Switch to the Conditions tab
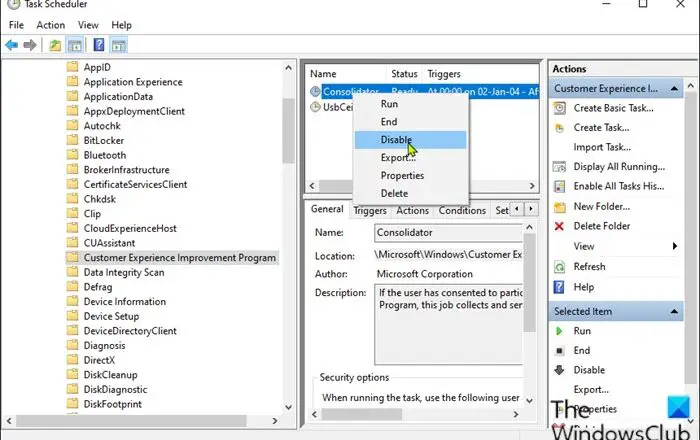The image size is (700, 440). [x=462, y=211]
